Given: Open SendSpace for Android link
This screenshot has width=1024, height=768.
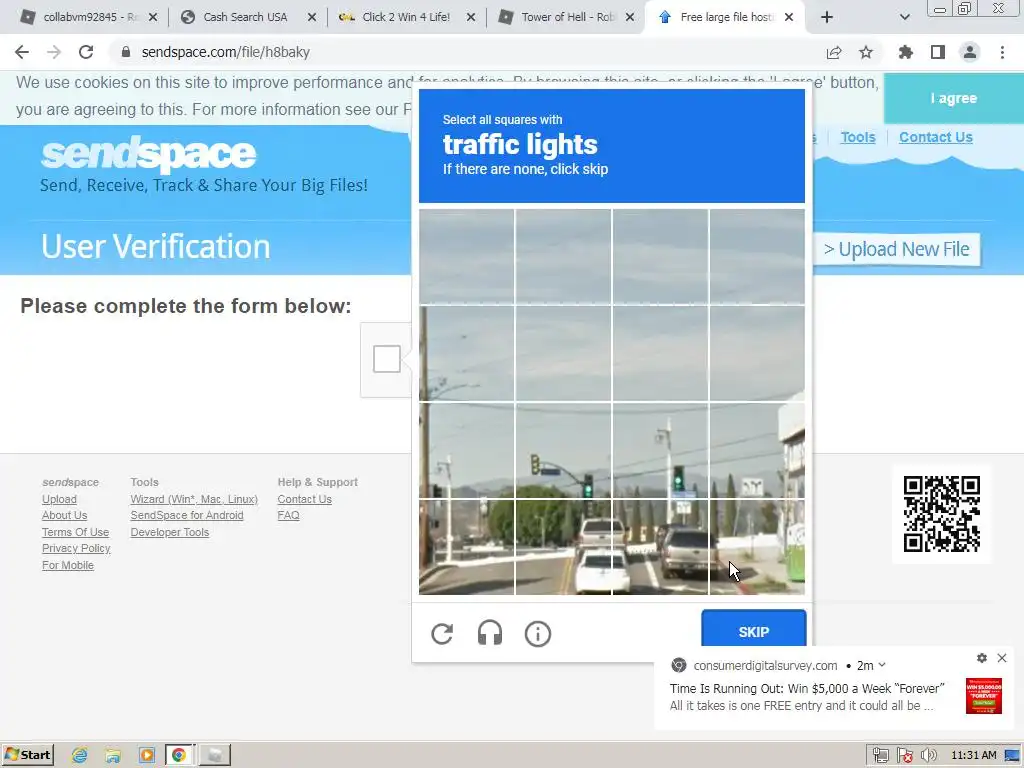Looking at the screenshot, I should [x=187, y=515].
